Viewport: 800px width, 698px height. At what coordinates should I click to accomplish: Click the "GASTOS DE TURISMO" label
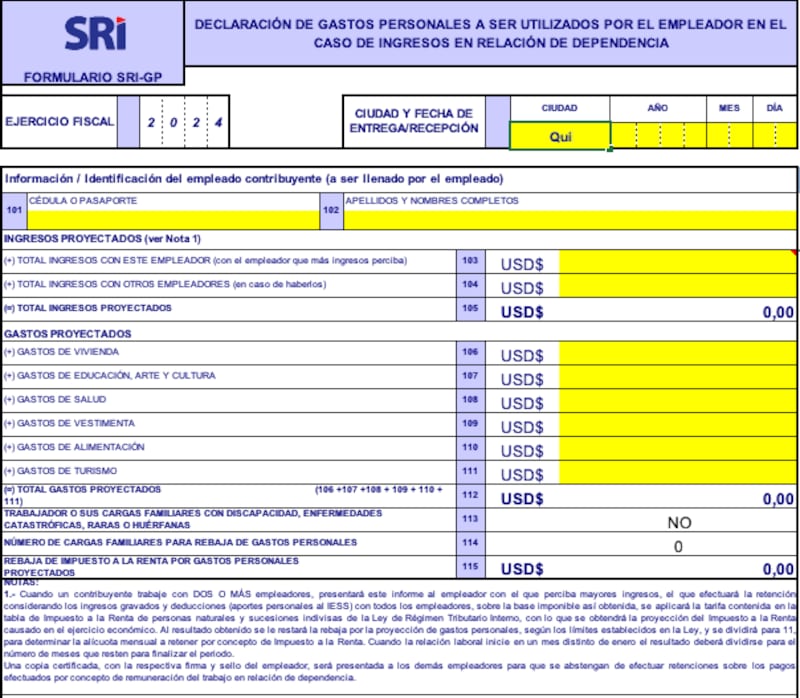(61, 471)
